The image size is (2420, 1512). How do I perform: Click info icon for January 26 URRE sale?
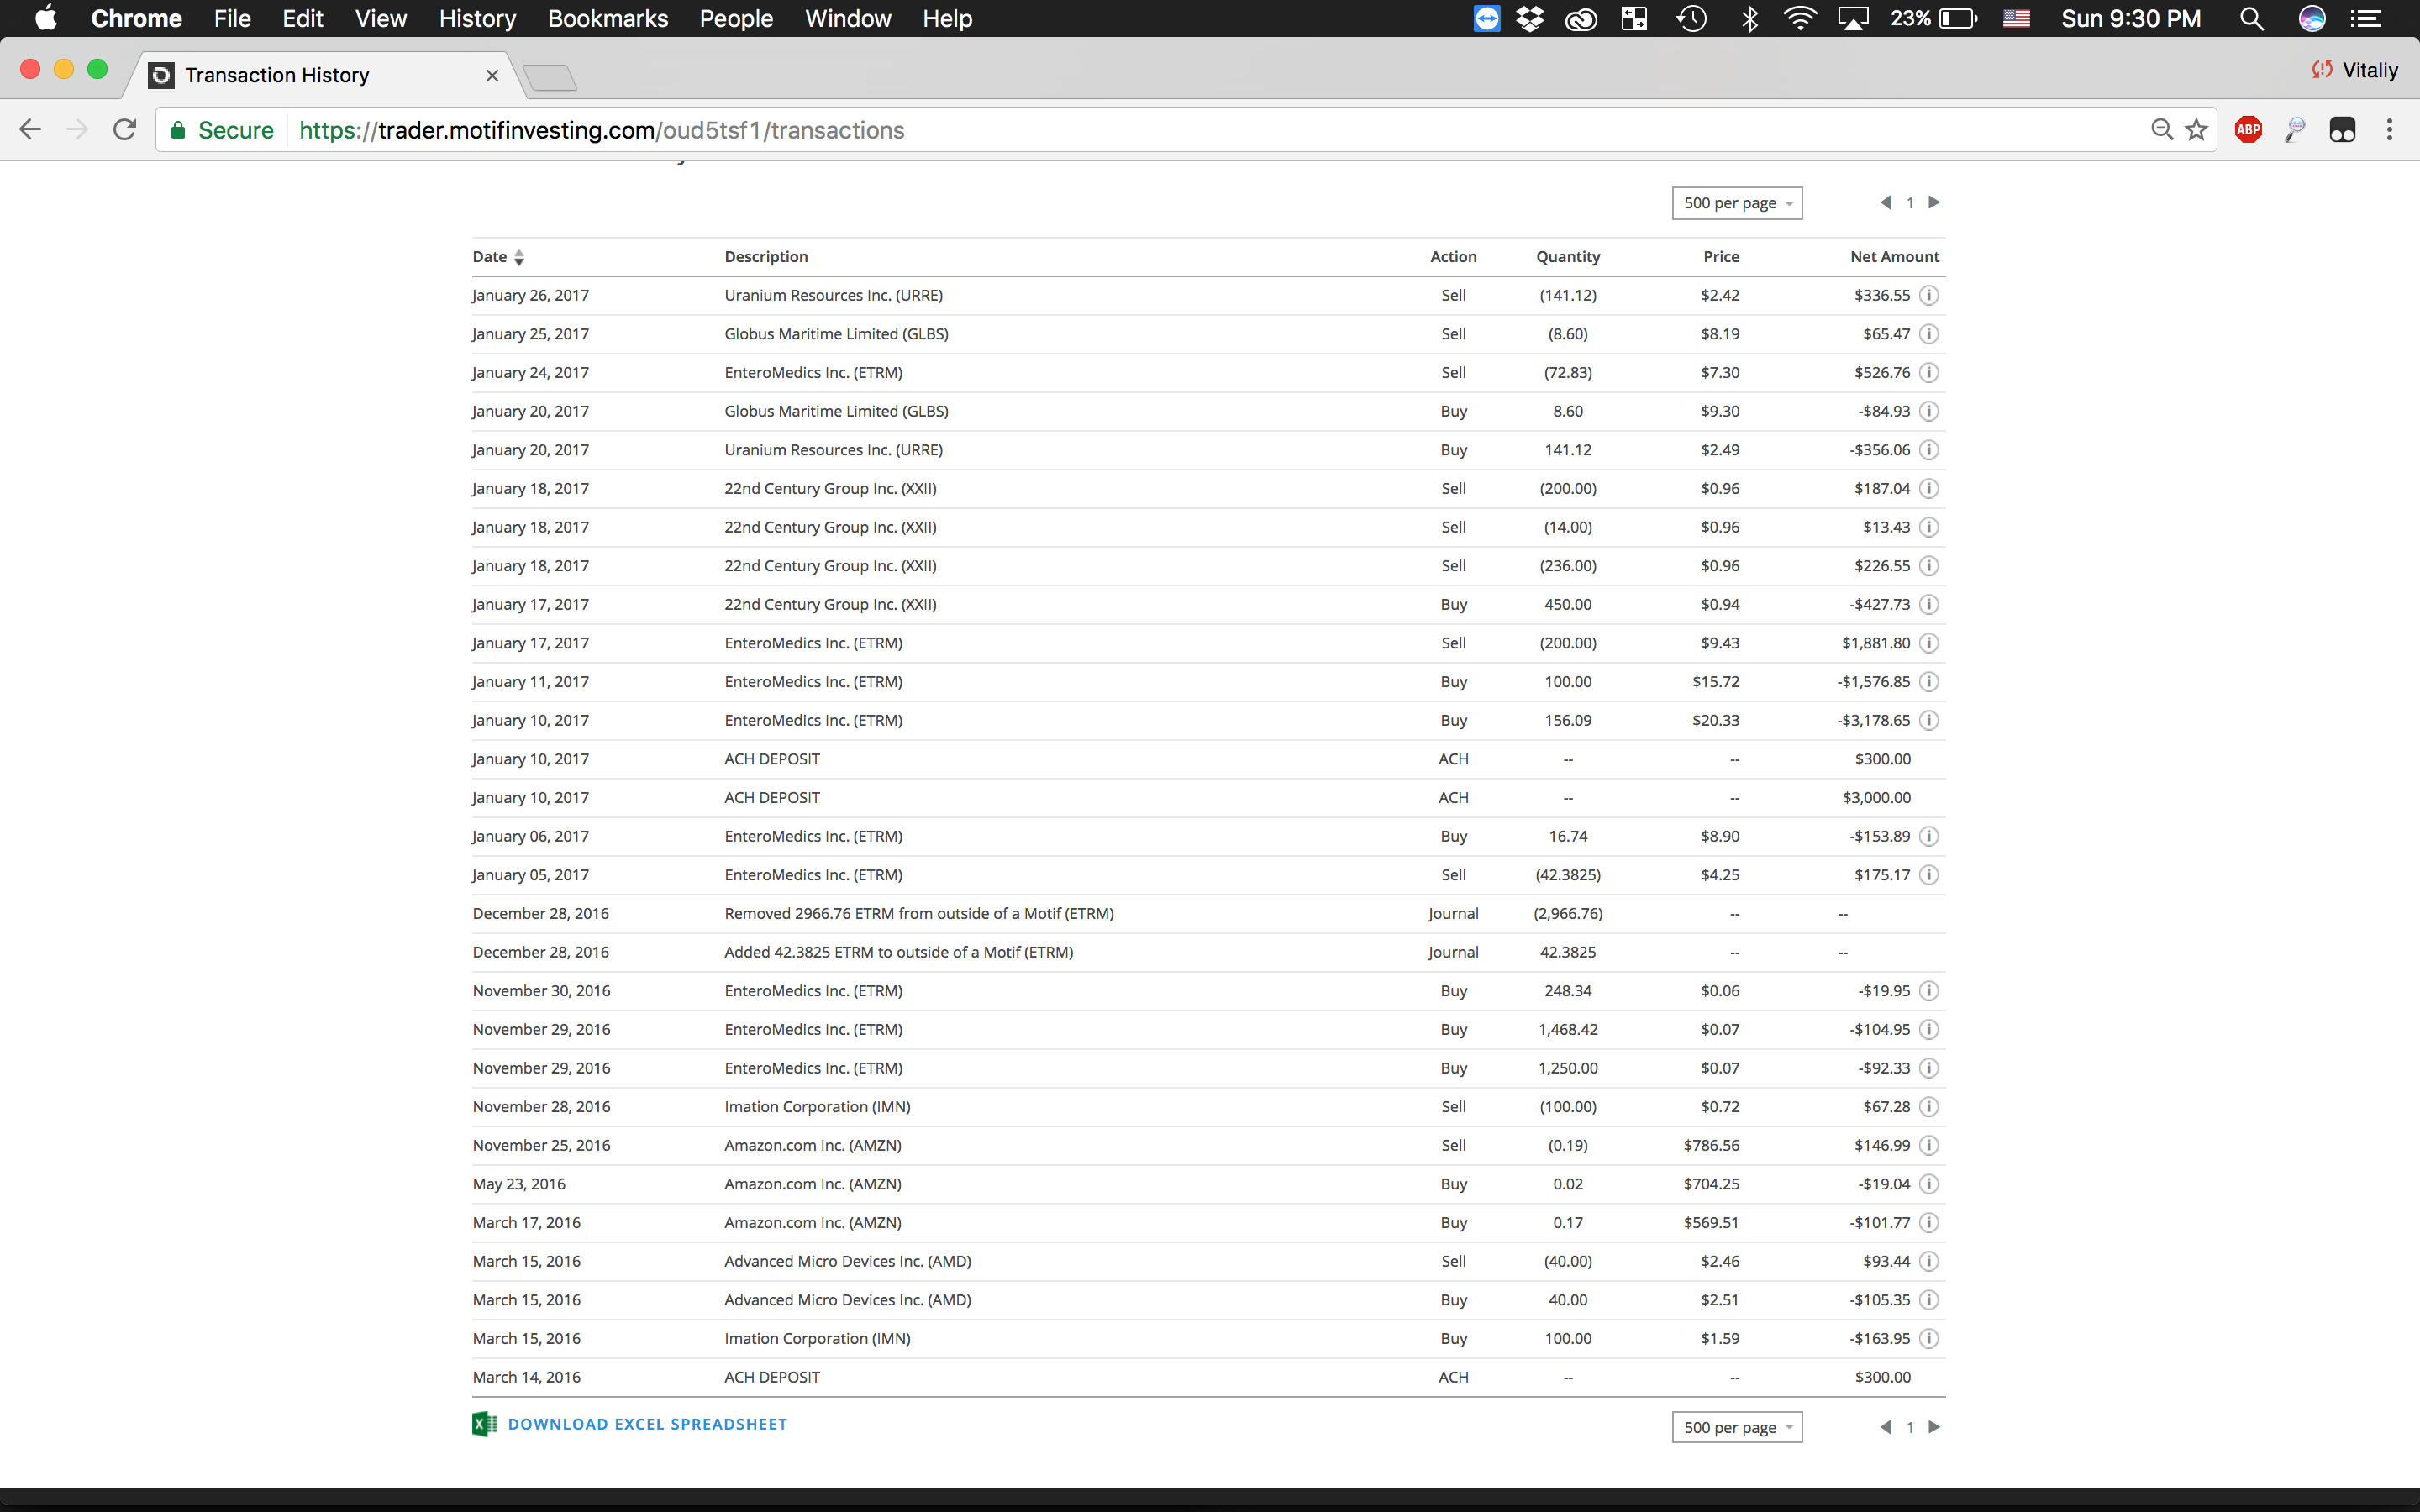click(x=1929, y=295)
